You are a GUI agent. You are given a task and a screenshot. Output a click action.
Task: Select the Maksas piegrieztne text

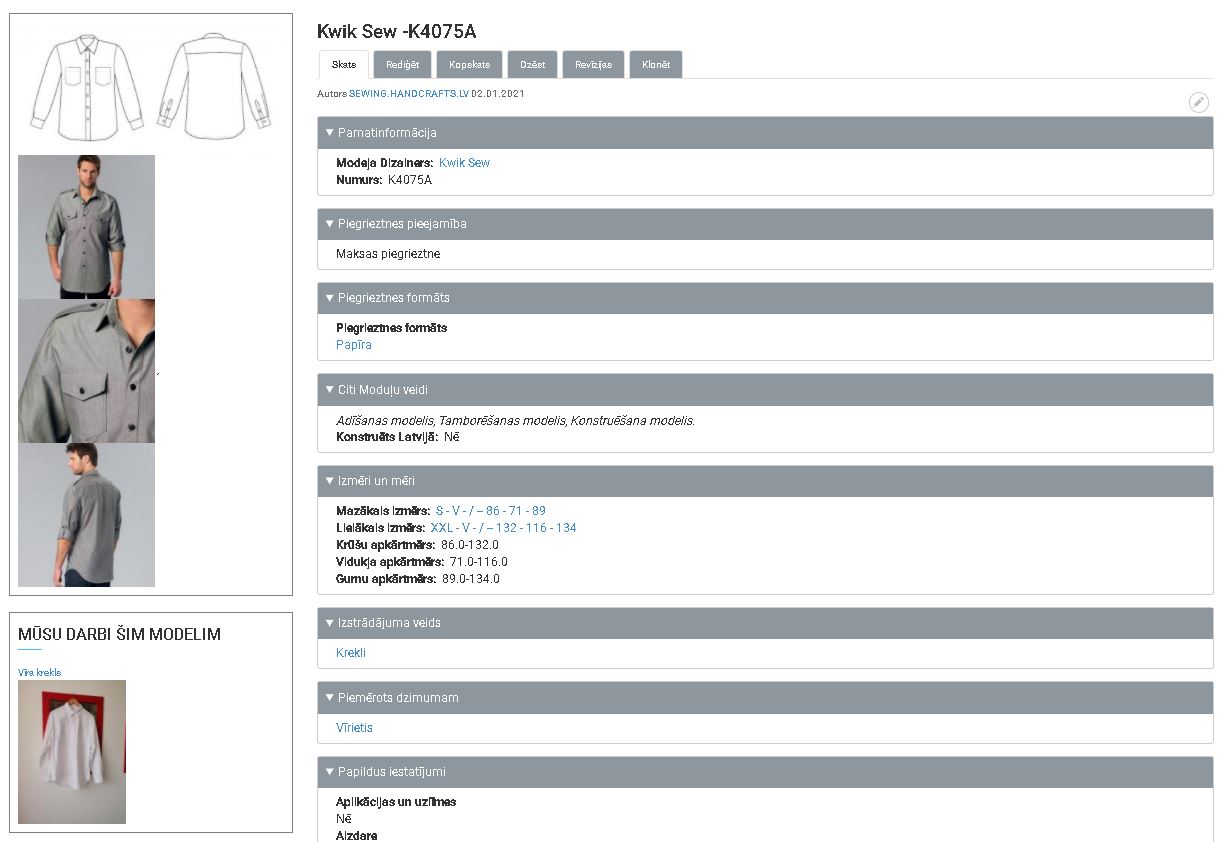click(388, 254)
